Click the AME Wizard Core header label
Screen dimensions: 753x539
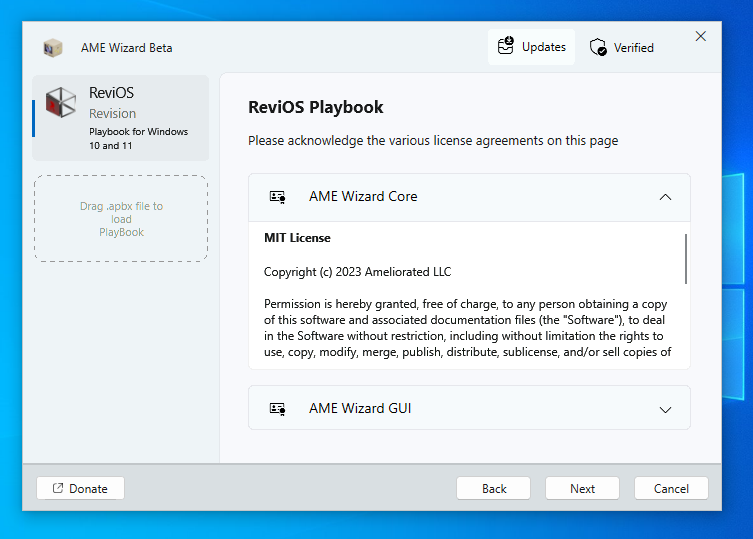tap(363, 197)
